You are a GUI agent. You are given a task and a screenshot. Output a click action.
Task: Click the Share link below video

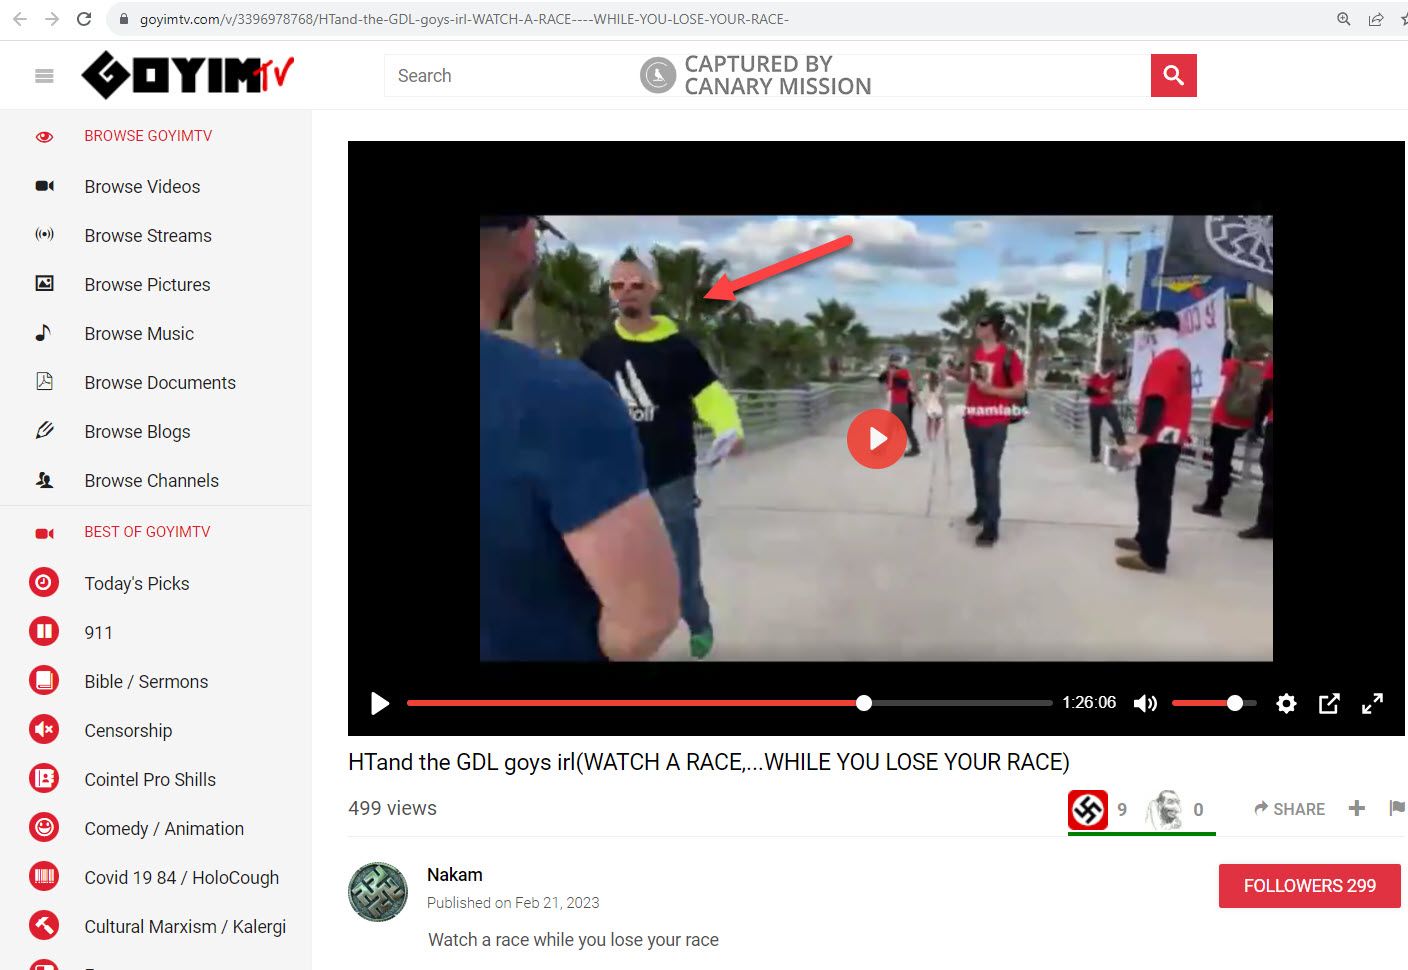click(x=1290, y=809)
